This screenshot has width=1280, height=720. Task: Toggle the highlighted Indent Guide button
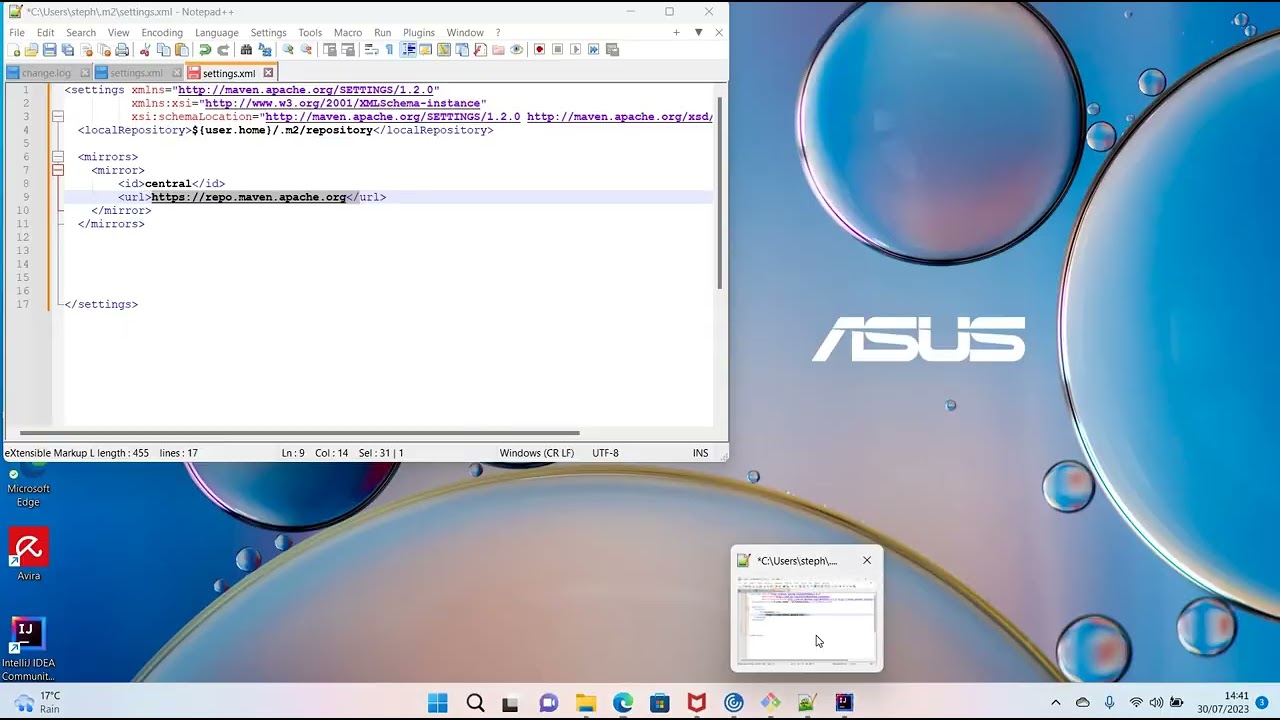408,49
